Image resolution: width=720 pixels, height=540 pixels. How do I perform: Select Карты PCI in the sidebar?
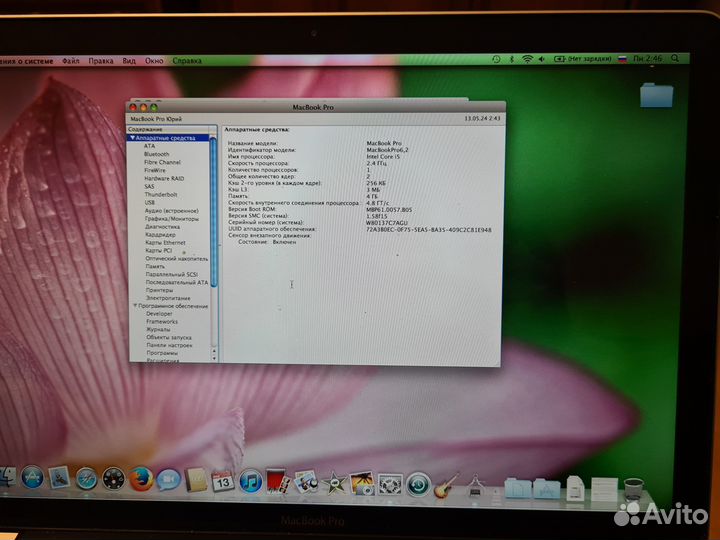pyautogui.click(x=158, y=250)
